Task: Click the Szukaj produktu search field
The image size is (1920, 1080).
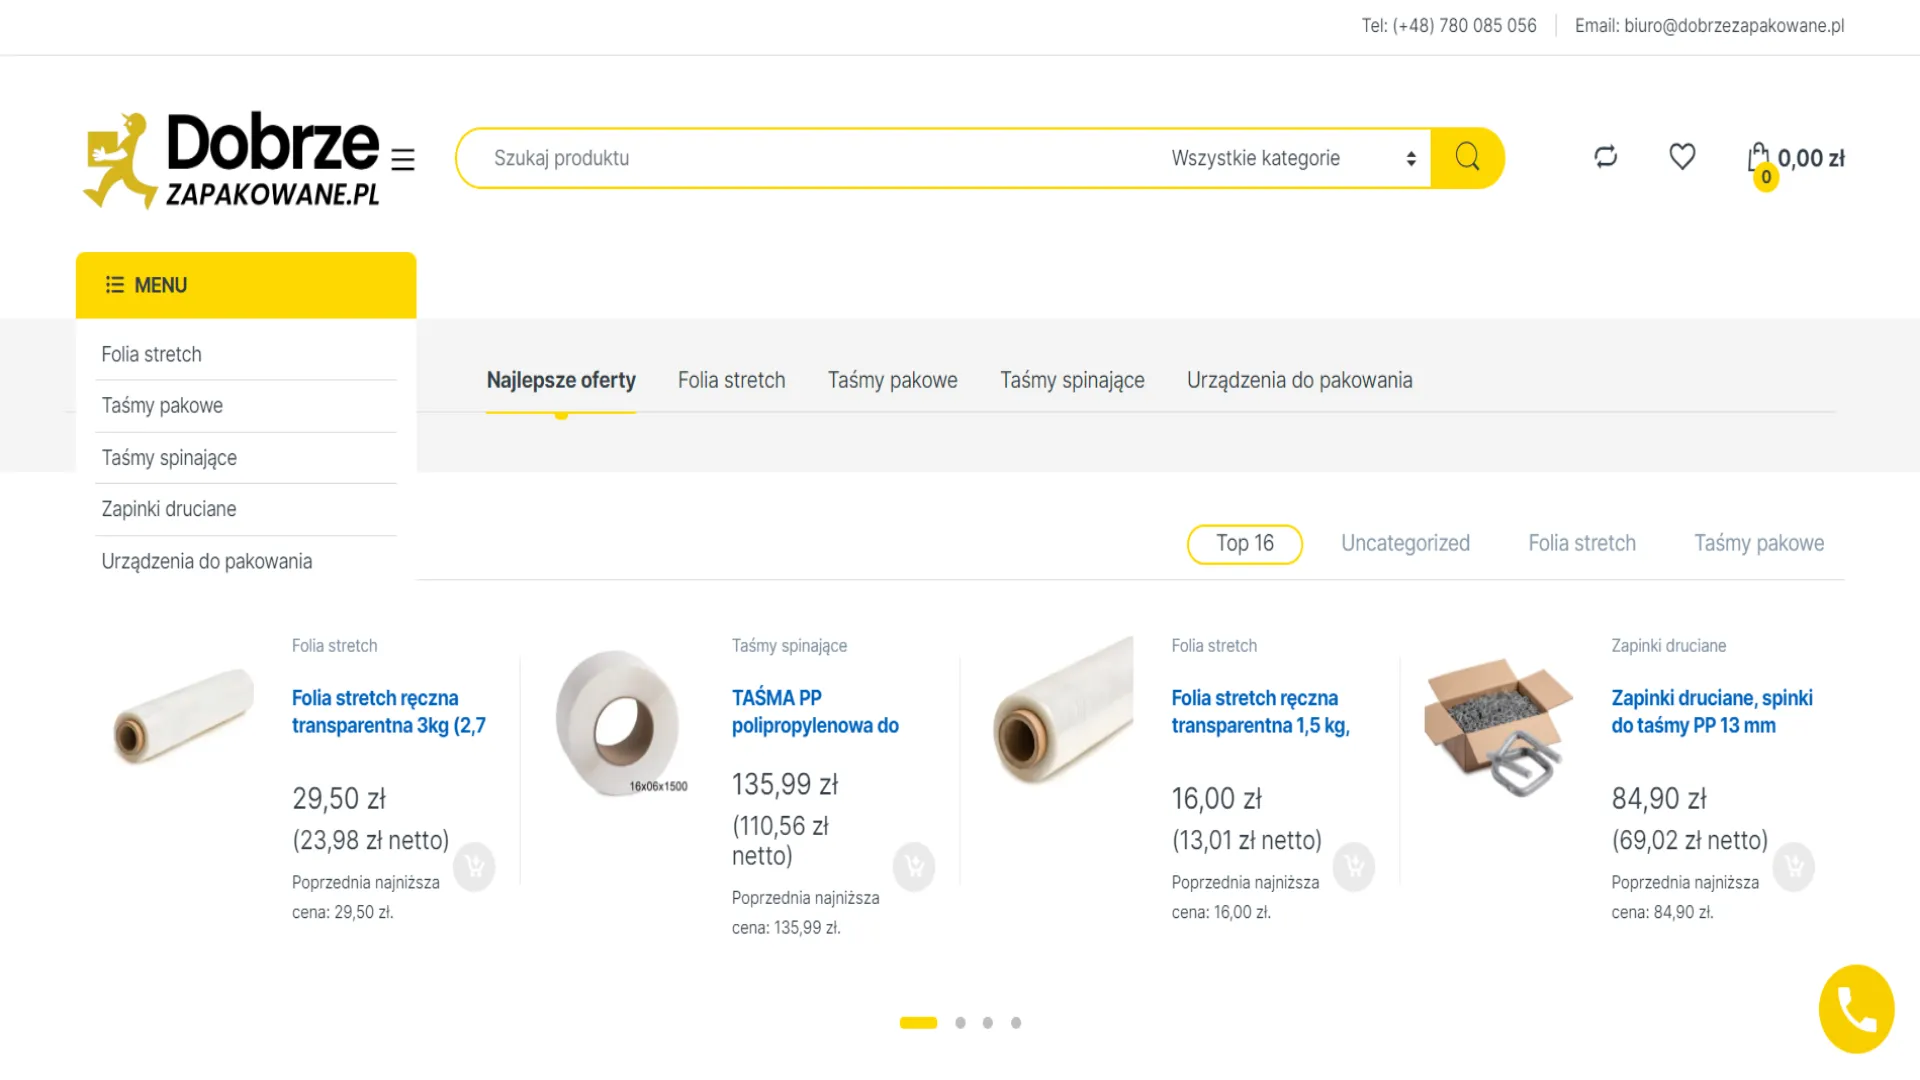Action: click(800, 158)
